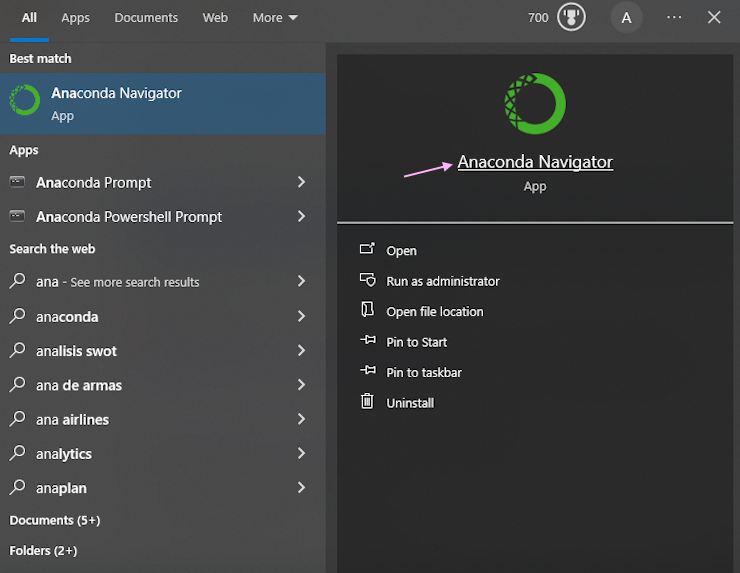Click search icon beside 'ana airlines'
The height and width of the screenshot is (573, 740).
(17, 419)
